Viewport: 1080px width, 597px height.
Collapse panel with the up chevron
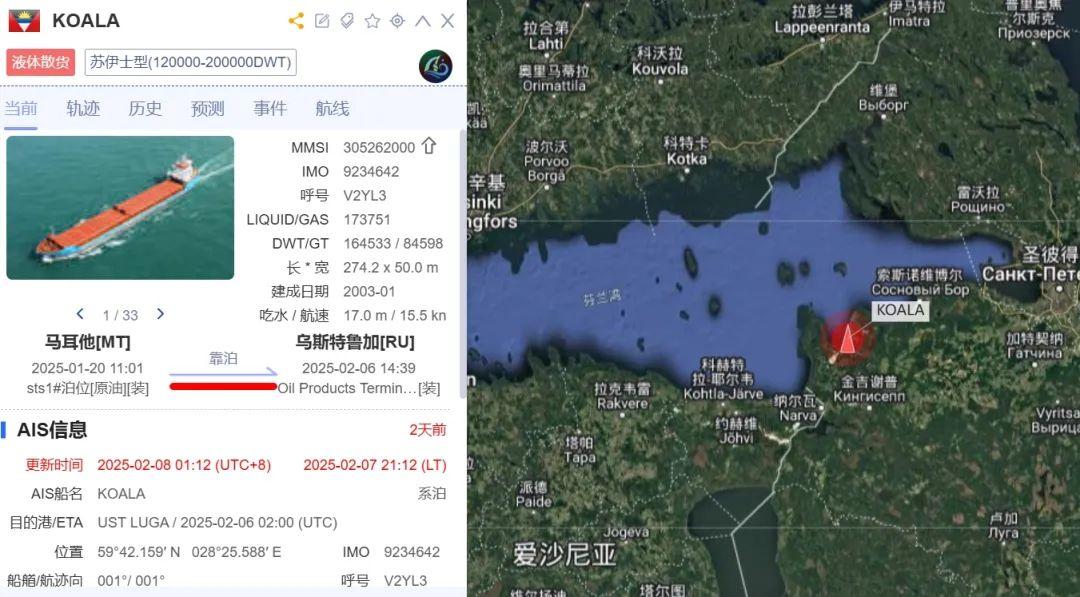pos(423,21)
